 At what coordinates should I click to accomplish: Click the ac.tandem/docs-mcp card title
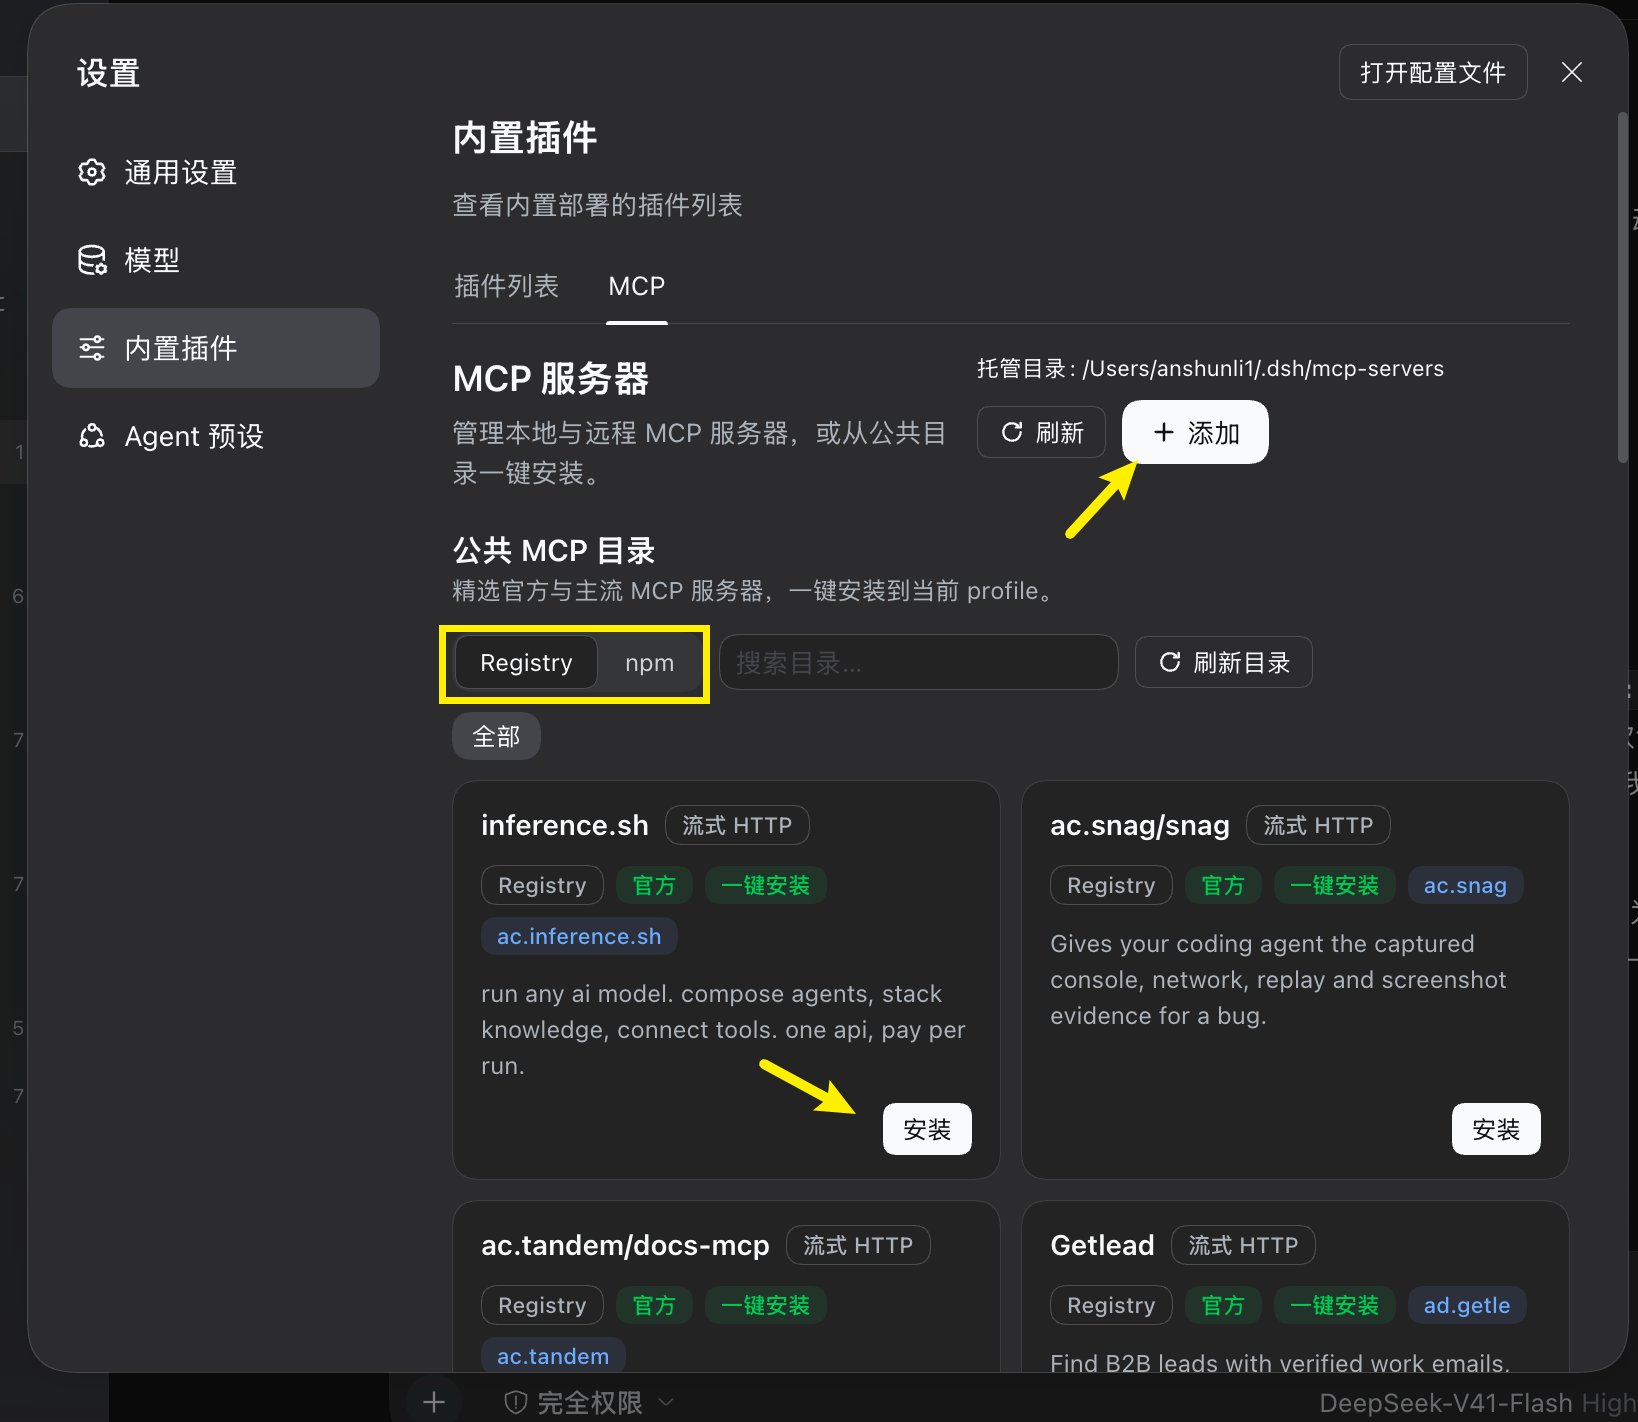coord(625,1245)
